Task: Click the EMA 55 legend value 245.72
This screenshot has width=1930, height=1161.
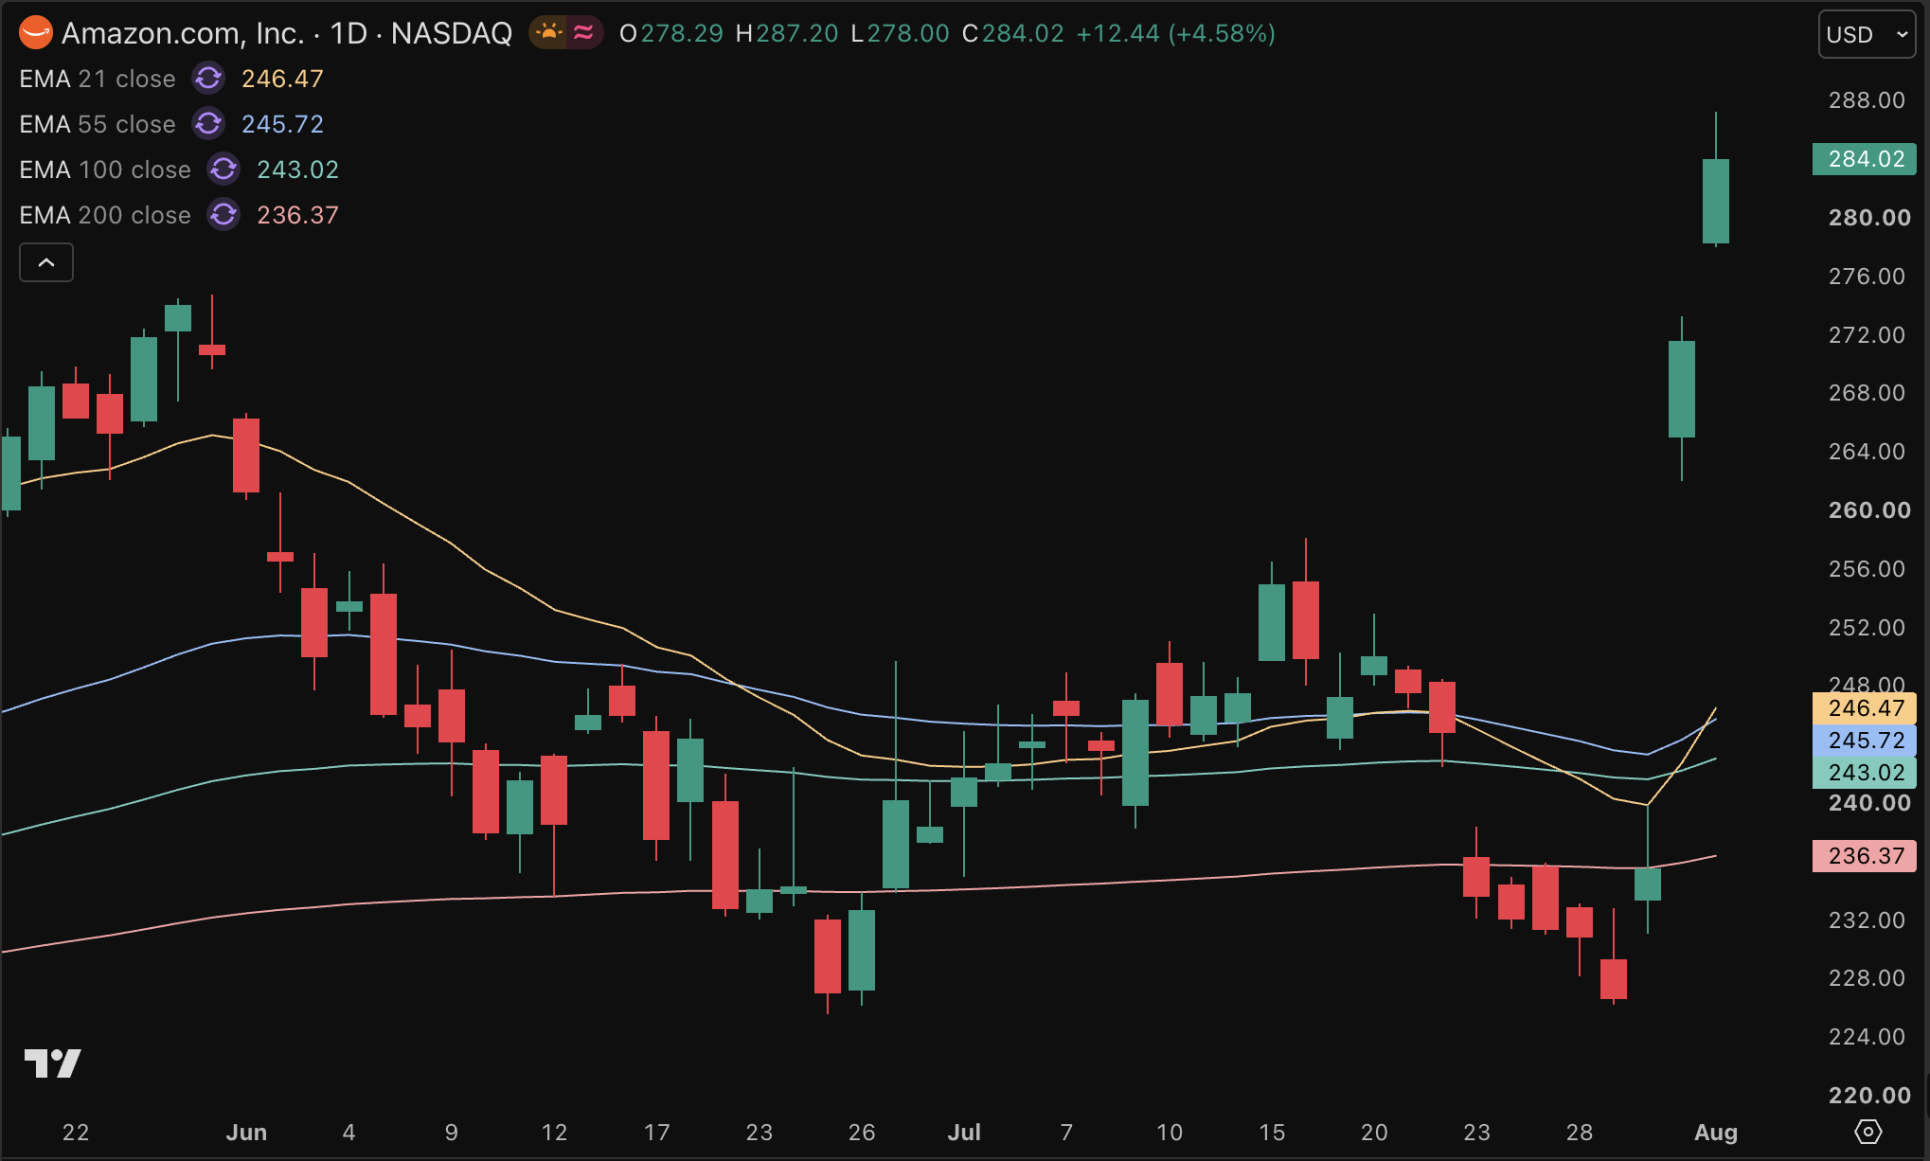Action: (282, 124)
